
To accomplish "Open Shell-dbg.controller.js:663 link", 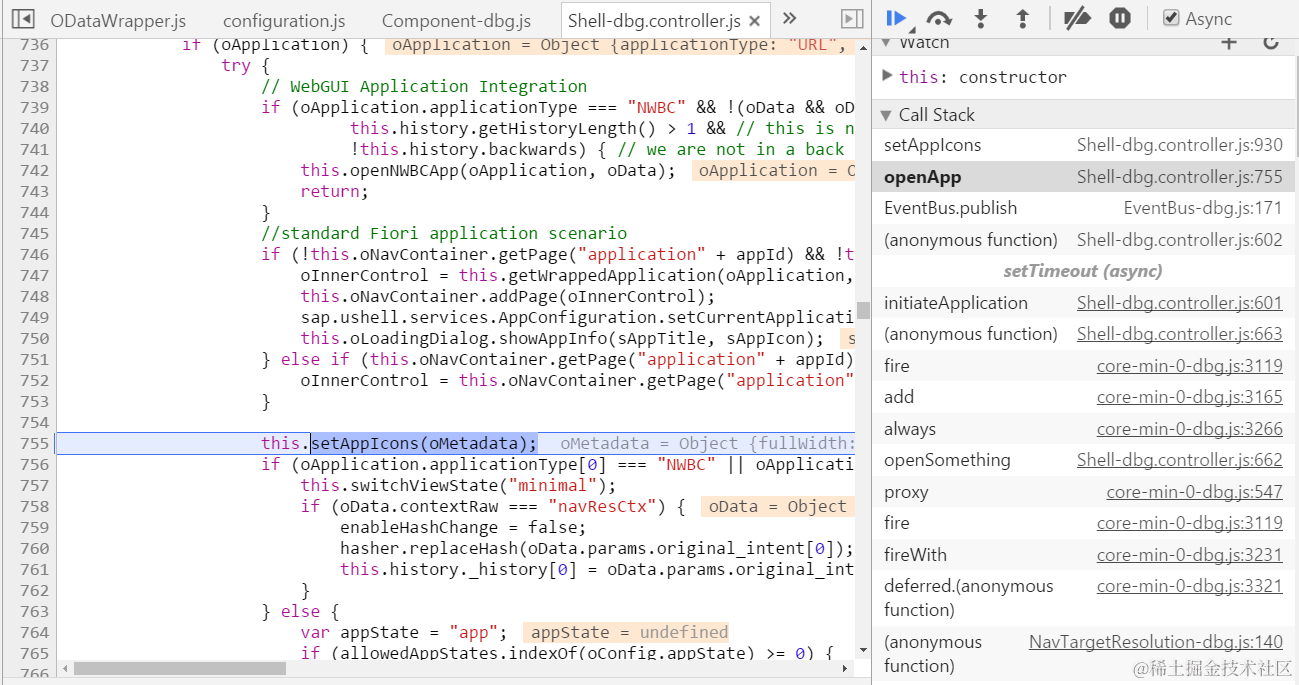I will 1179,334.
